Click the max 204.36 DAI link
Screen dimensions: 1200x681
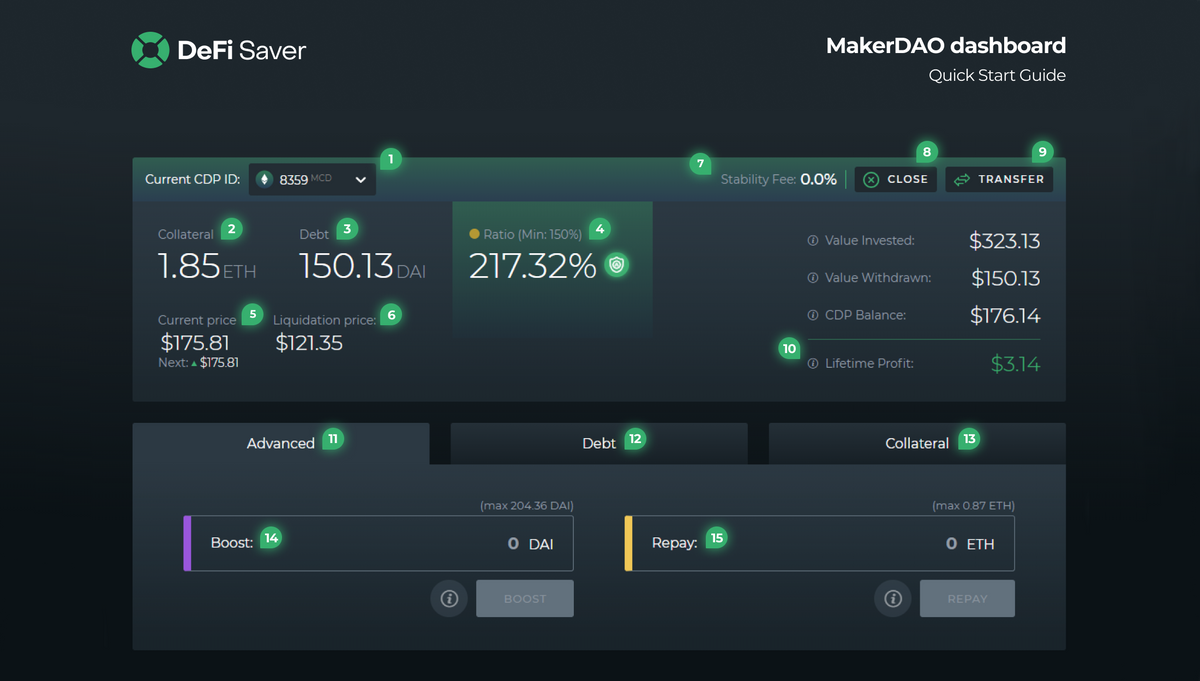[527, 506]
